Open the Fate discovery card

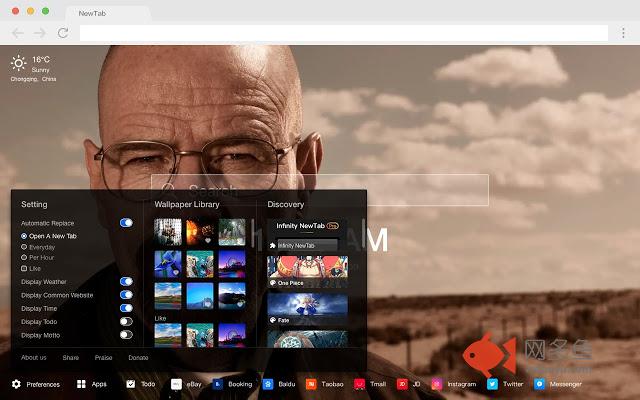307,309
